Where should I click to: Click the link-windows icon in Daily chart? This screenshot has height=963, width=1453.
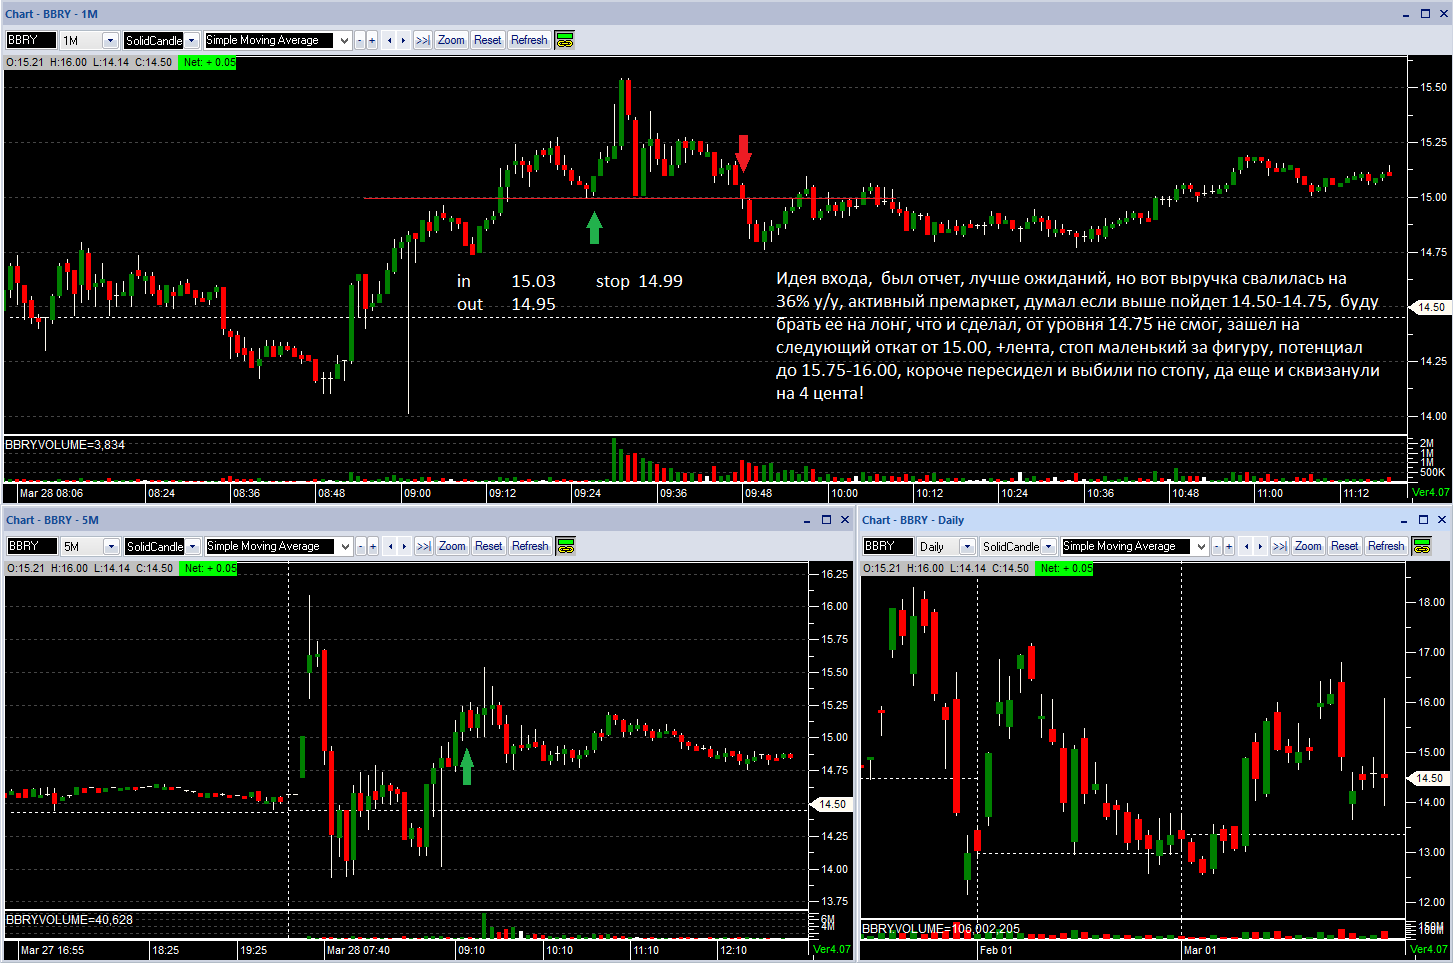click(1422, 546)
